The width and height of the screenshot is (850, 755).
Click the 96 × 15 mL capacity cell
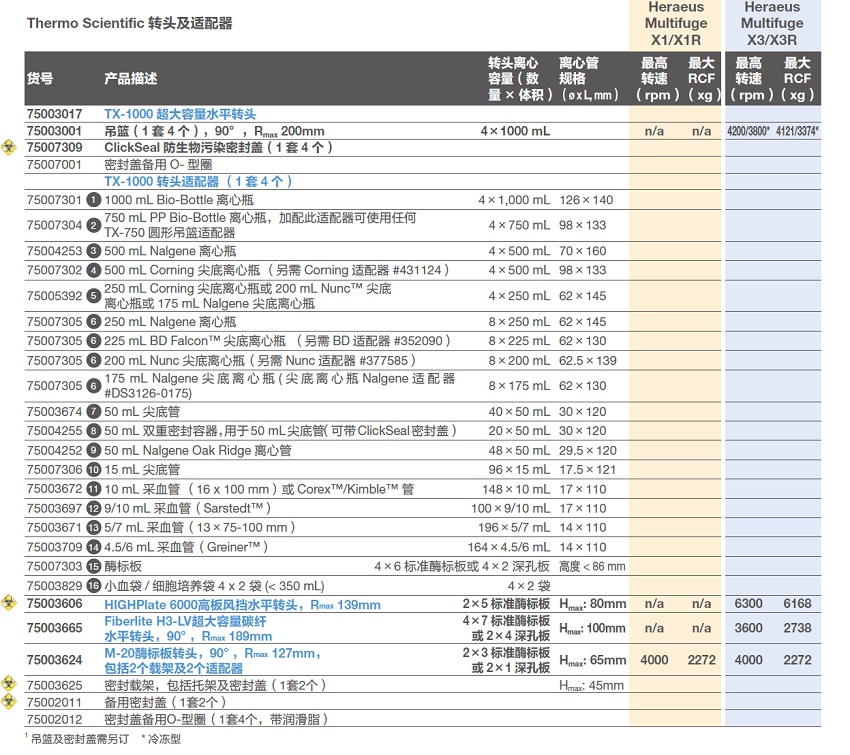pos(519,469)
